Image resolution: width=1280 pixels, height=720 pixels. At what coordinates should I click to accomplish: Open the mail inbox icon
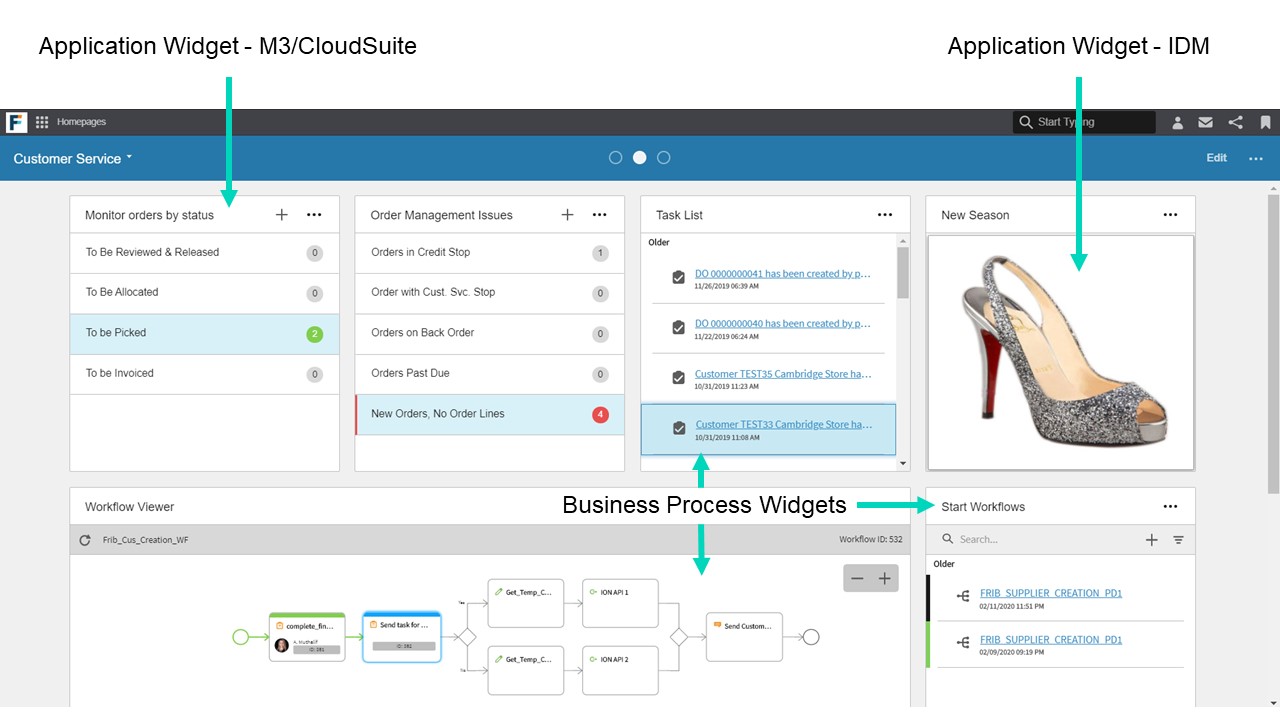click(x=1205, y=122)
